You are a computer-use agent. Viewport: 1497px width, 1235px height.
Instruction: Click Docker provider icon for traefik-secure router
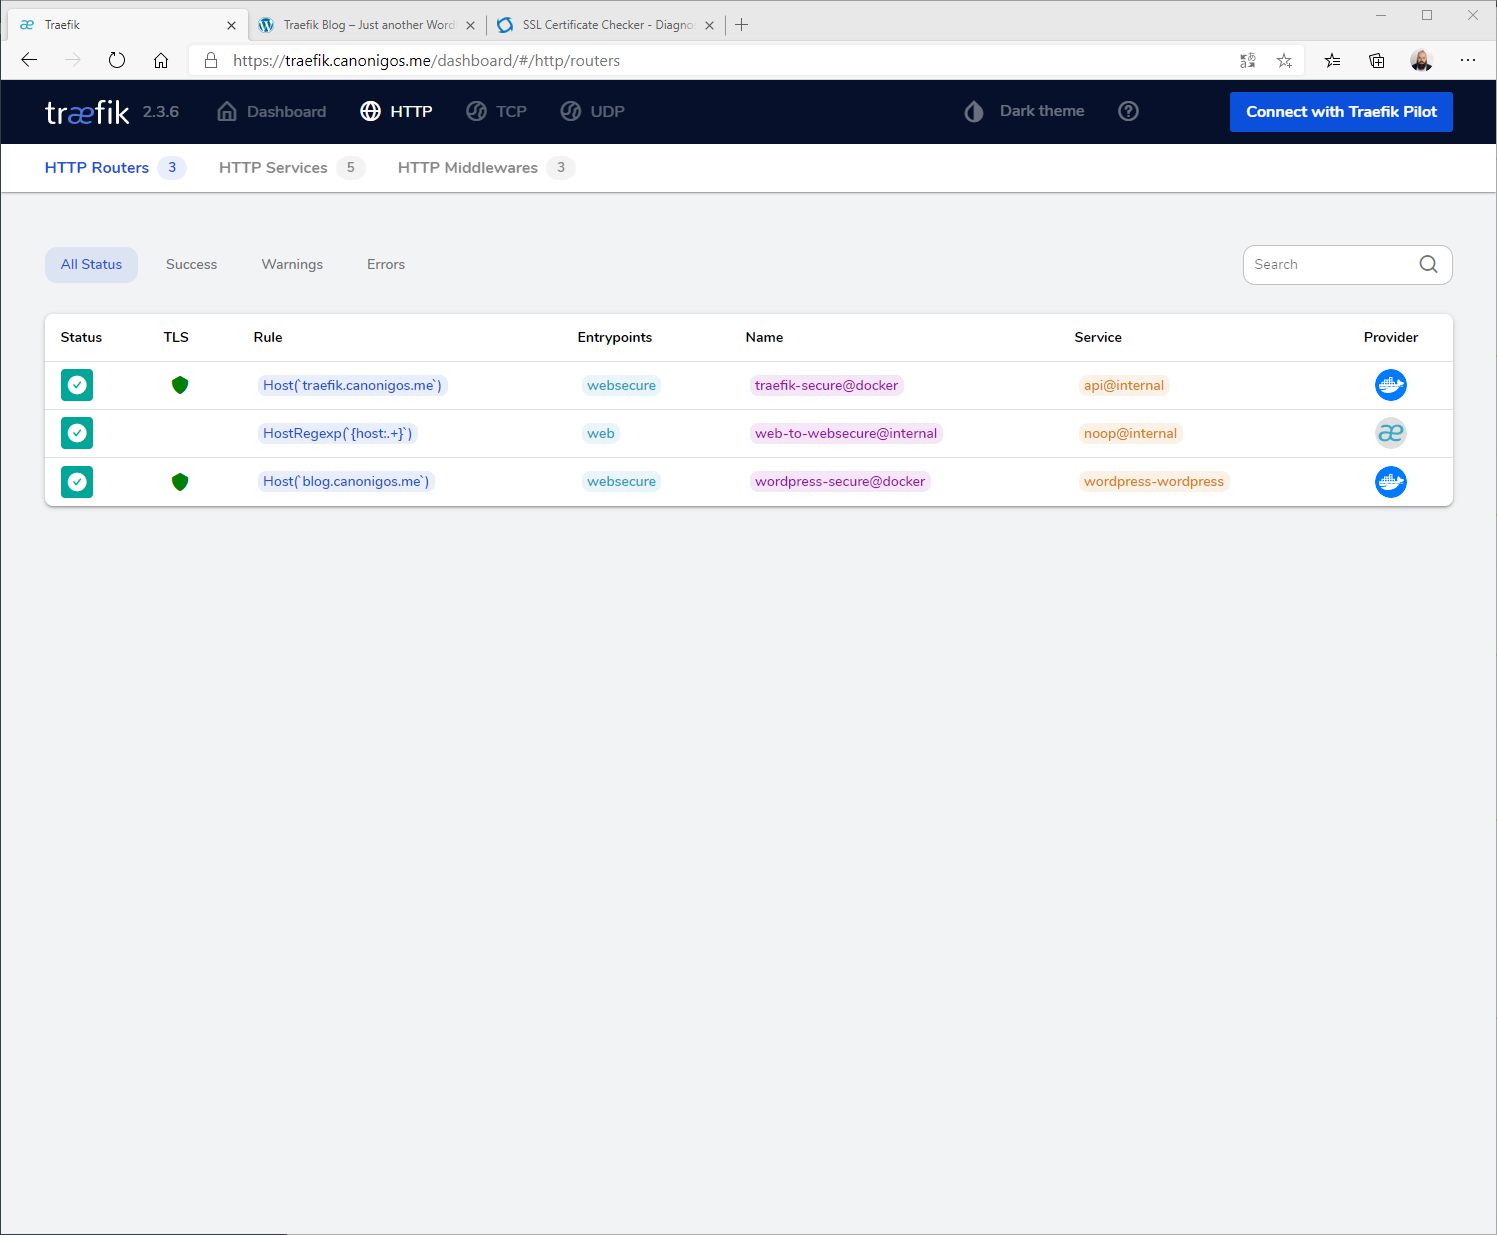1390,385
